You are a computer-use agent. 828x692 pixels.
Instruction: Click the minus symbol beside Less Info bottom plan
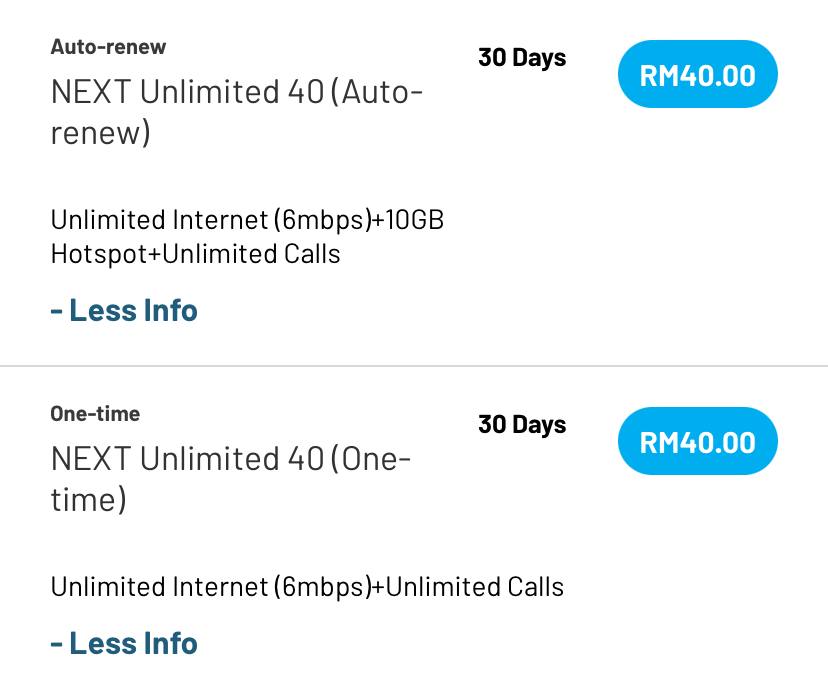(57, 643)
